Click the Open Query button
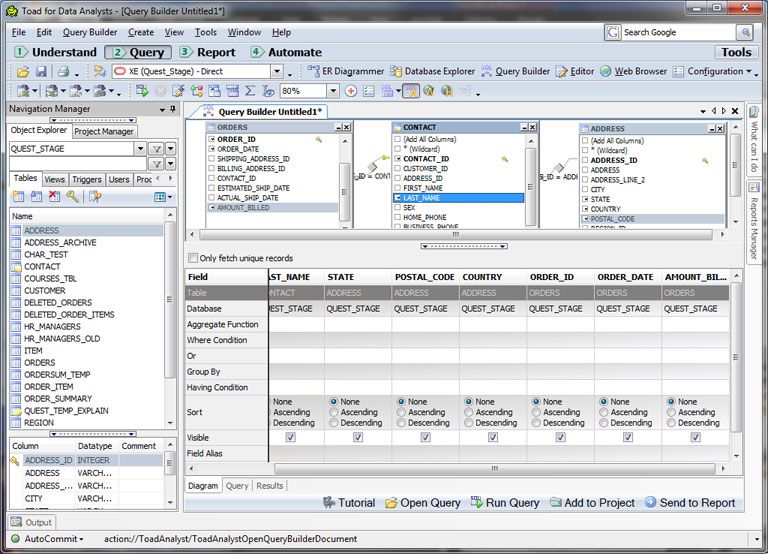 click(422, 503)
